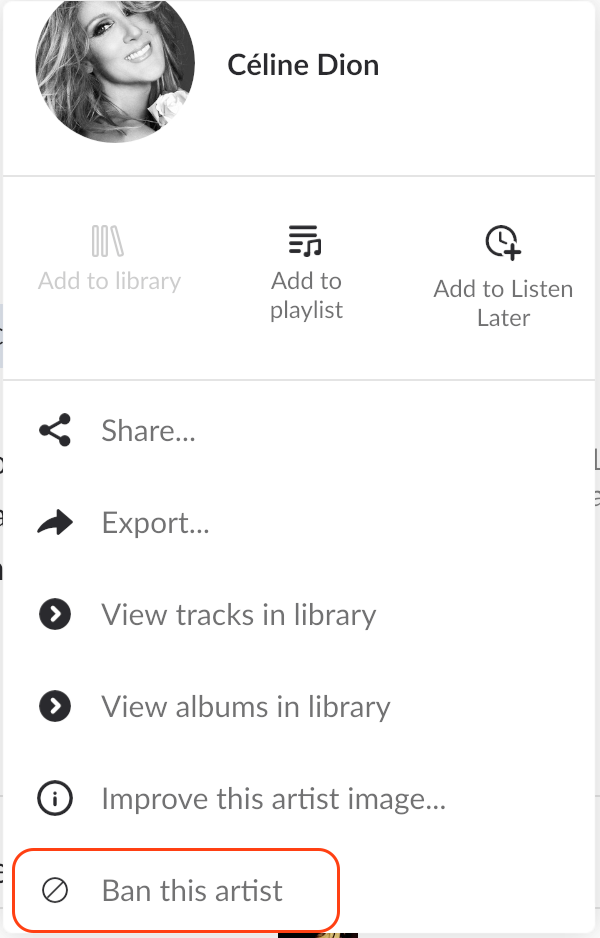Click the info icon for artist image
This screenshot has width=600, height=938.
point(55,799)
